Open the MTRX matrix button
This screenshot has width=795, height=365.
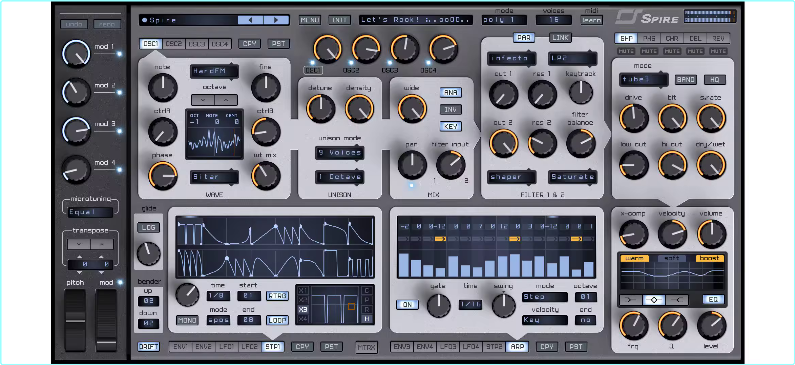pos(367,347)
